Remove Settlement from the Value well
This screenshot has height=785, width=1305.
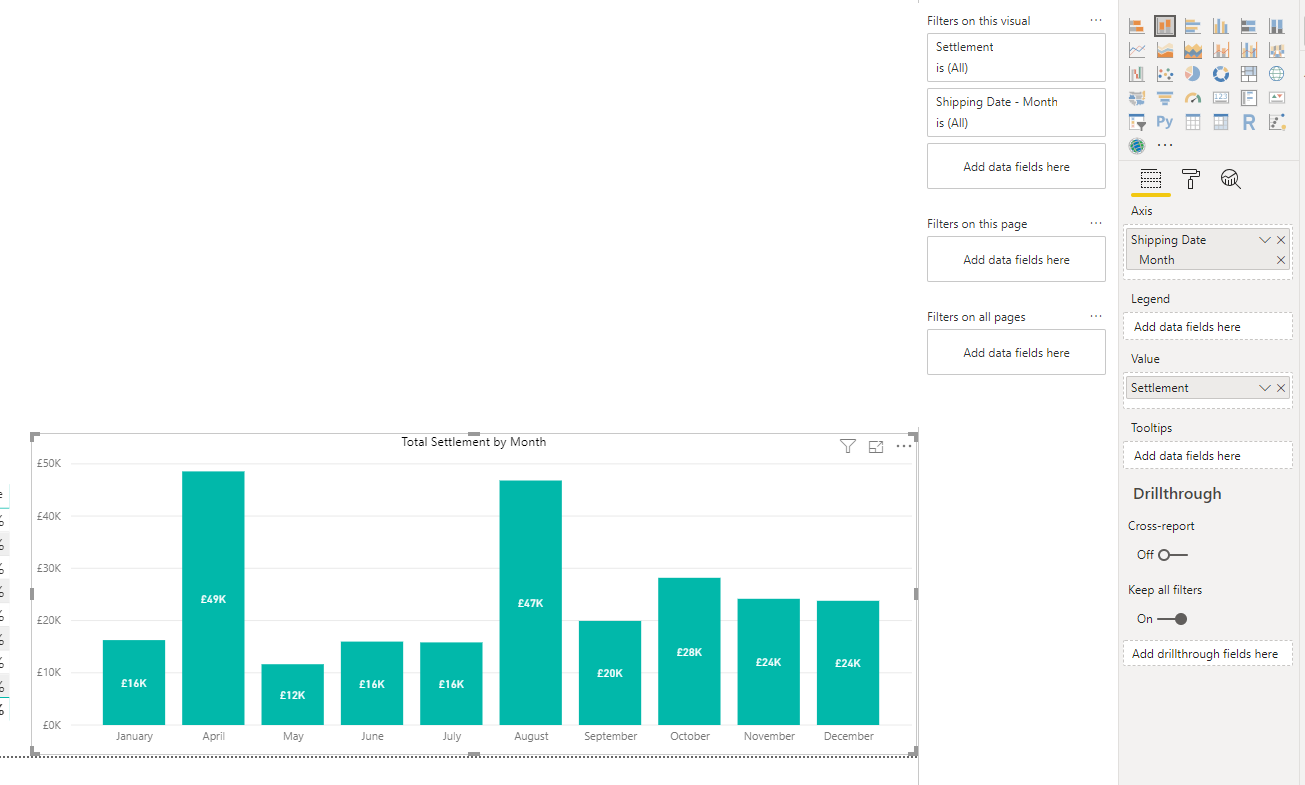(1281, 388)
